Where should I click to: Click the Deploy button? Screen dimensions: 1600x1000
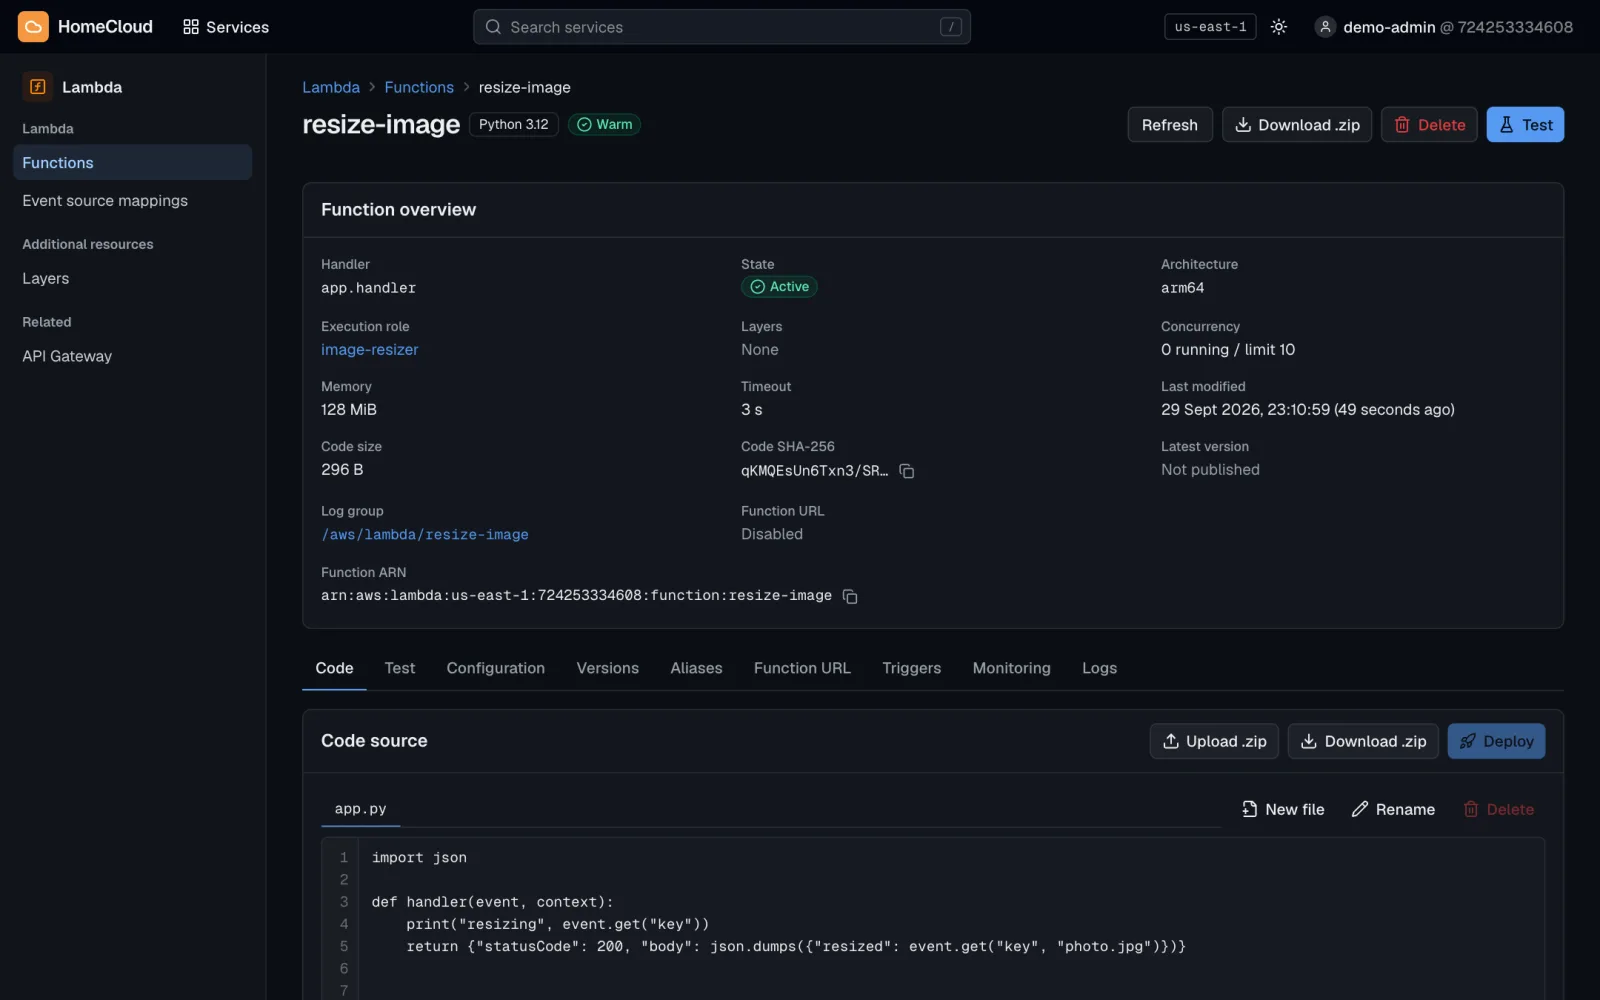coord(1496,741)
